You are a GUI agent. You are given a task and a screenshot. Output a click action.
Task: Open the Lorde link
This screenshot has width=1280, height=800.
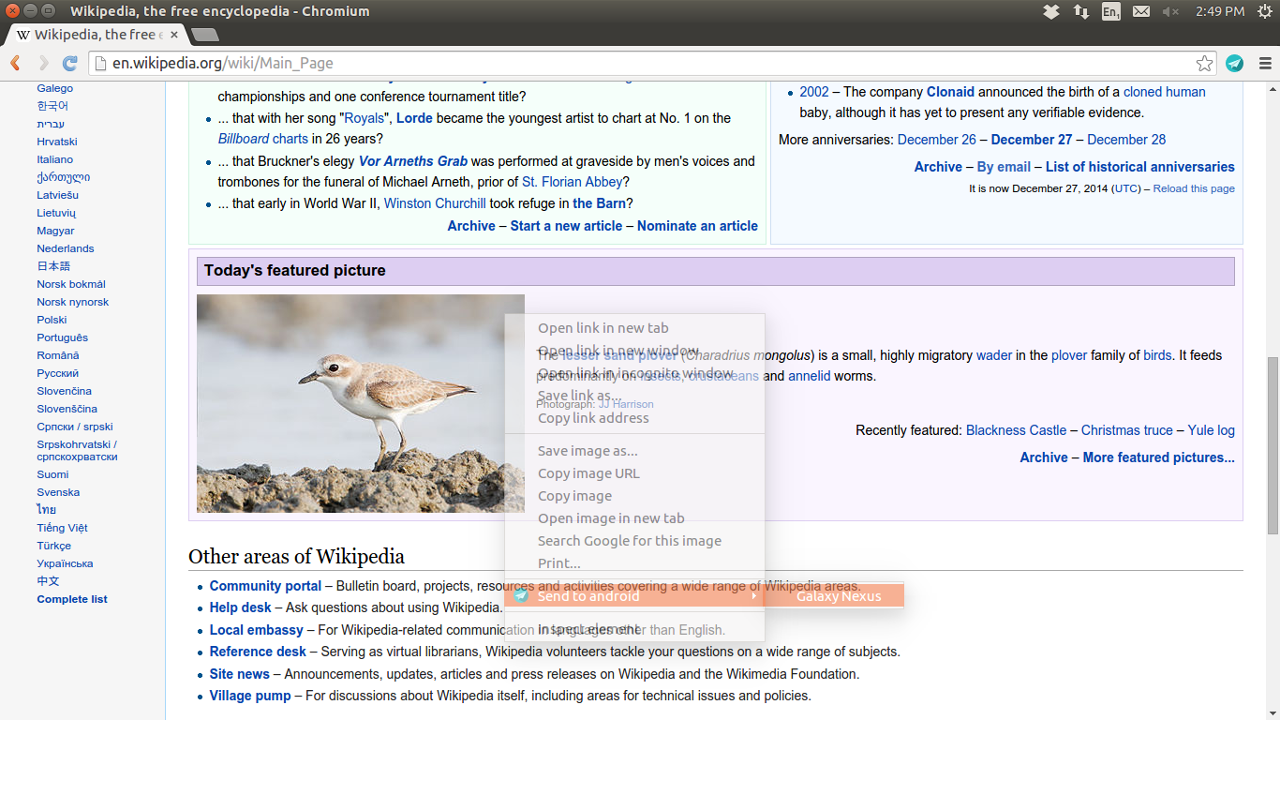(414, 118)
